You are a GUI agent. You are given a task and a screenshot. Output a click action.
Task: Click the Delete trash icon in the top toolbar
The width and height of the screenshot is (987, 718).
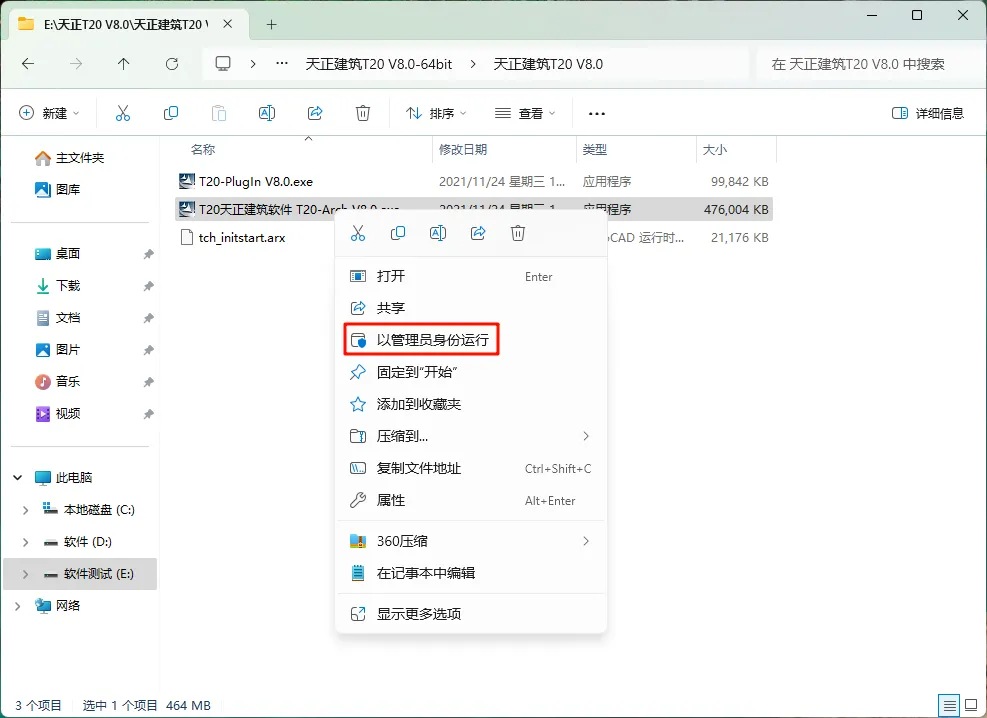(363, 113)
